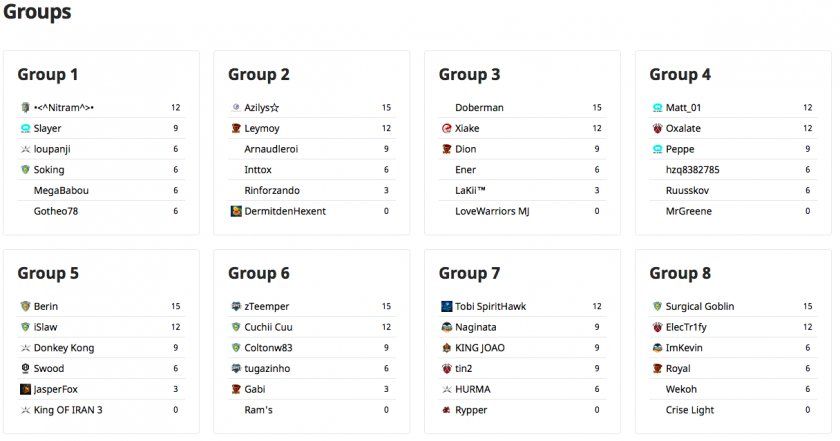Open Doberman's player page
Viewport: 840px width, 441px height.
479,107
